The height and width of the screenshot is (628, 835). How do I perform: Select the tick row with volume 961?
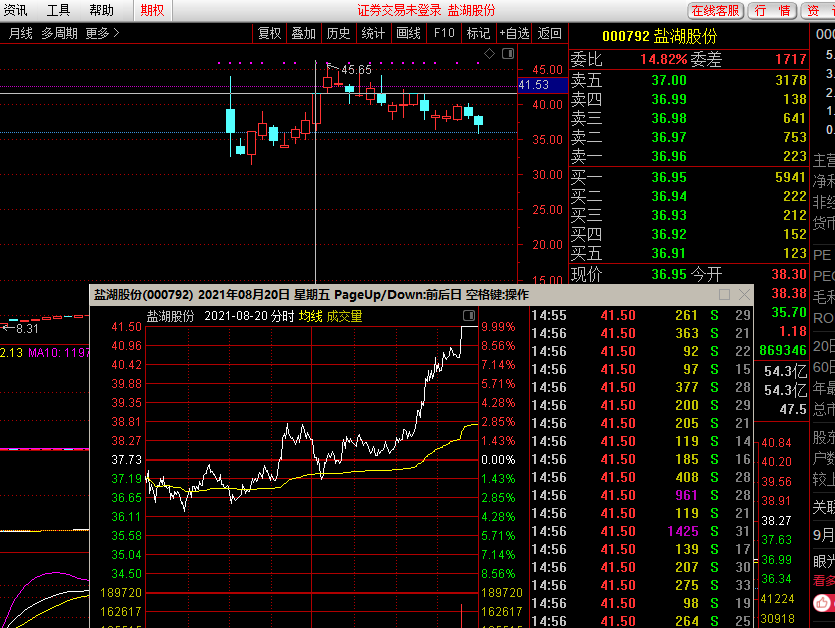pos(641,495)
